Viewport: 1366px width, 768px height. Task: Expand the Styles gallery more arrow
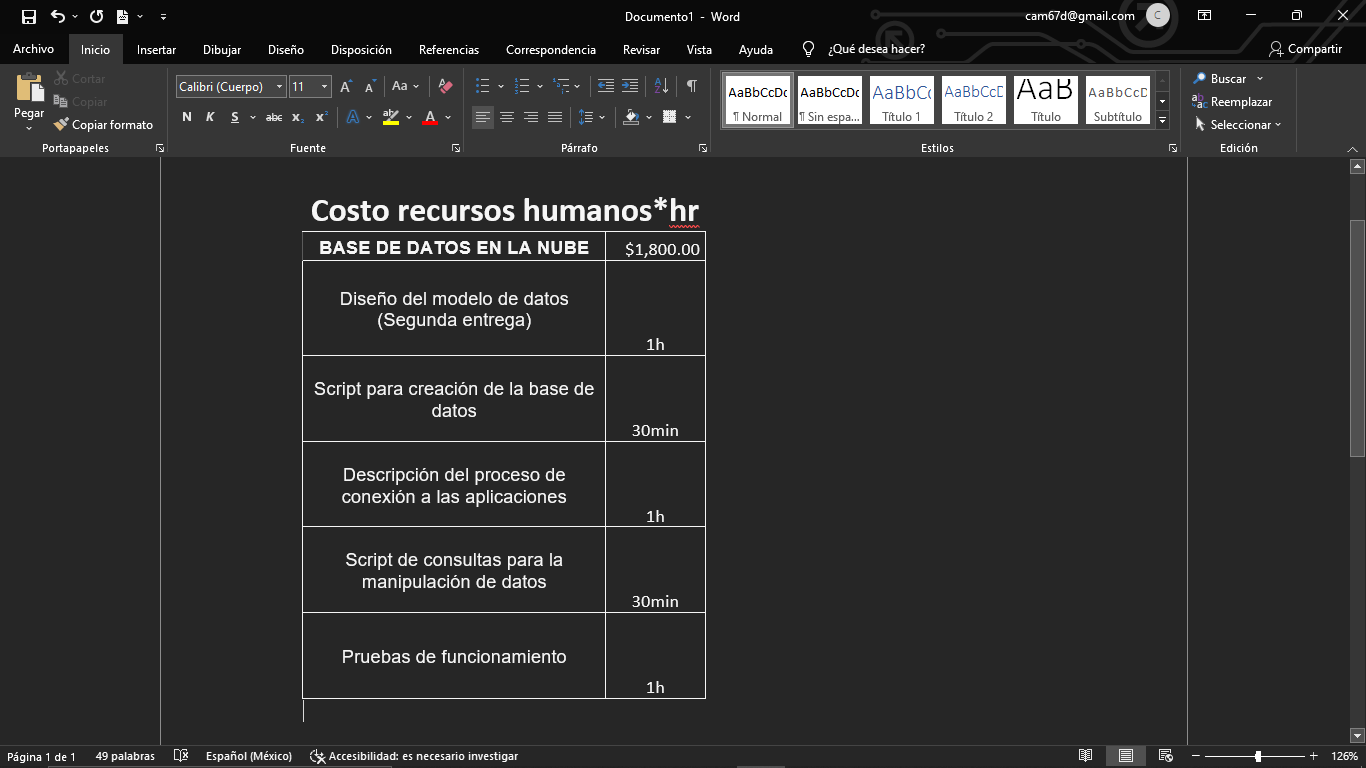tap(1162, 121)
